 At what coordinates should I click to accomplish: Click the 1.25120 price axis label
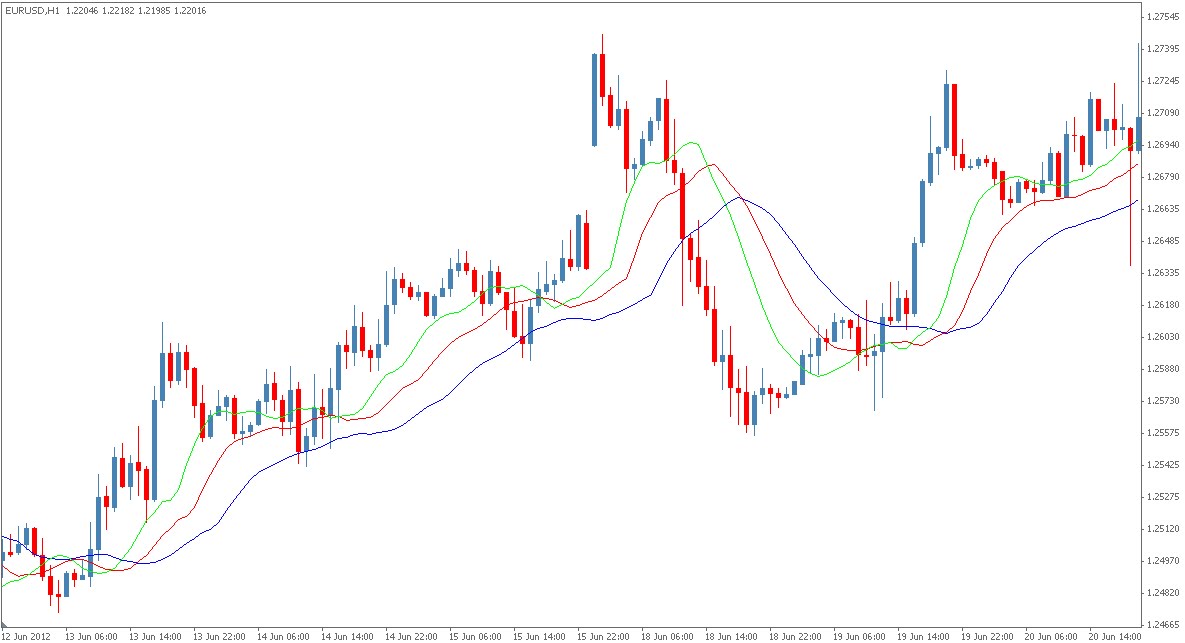click(x=1163, y=529)
